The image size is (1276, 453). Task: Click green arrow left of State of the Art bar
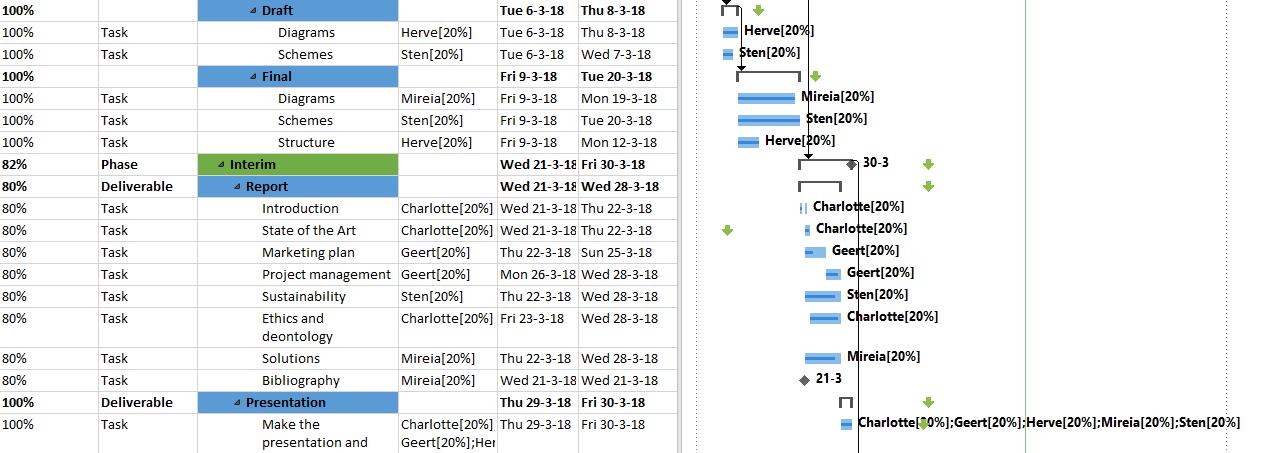pos(727,230)
